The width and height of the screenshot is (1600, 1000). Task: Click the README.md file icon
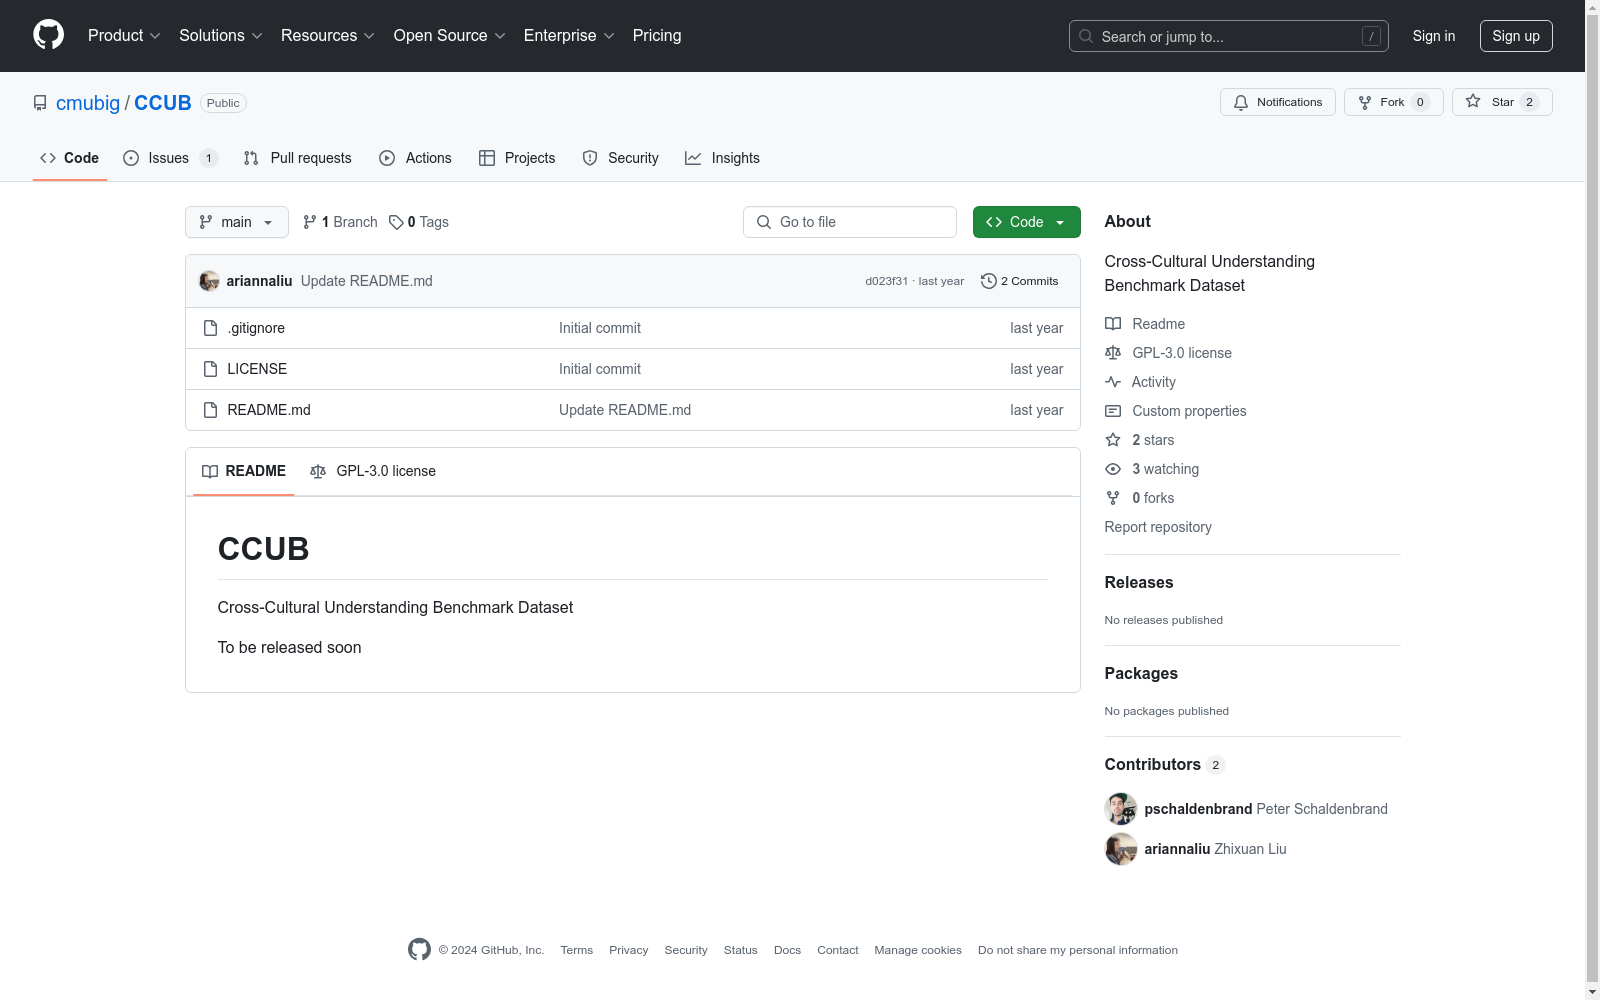pyautogui.click(x=210, y=410)
